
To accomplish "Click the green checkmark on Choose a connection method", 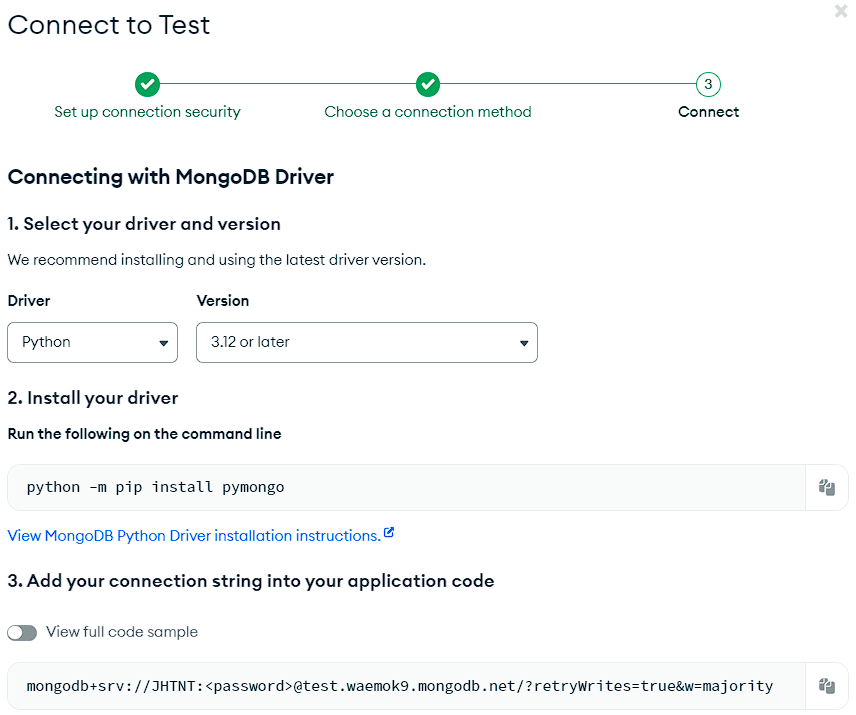I will pos(428,85).
